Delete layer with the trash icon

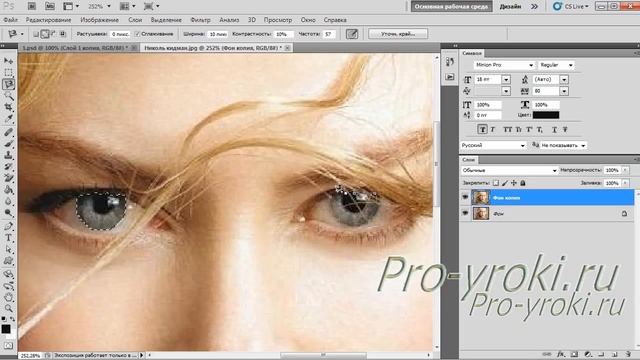[628, 354]
